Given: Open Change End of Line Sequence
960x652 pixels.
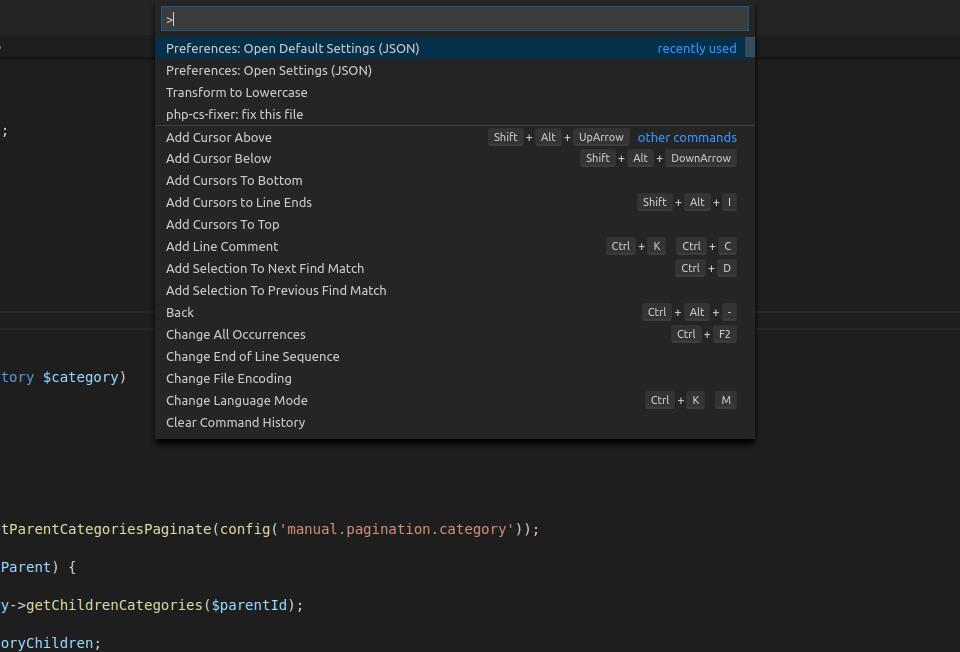Looking at the screenshot, I should (253, 356).
